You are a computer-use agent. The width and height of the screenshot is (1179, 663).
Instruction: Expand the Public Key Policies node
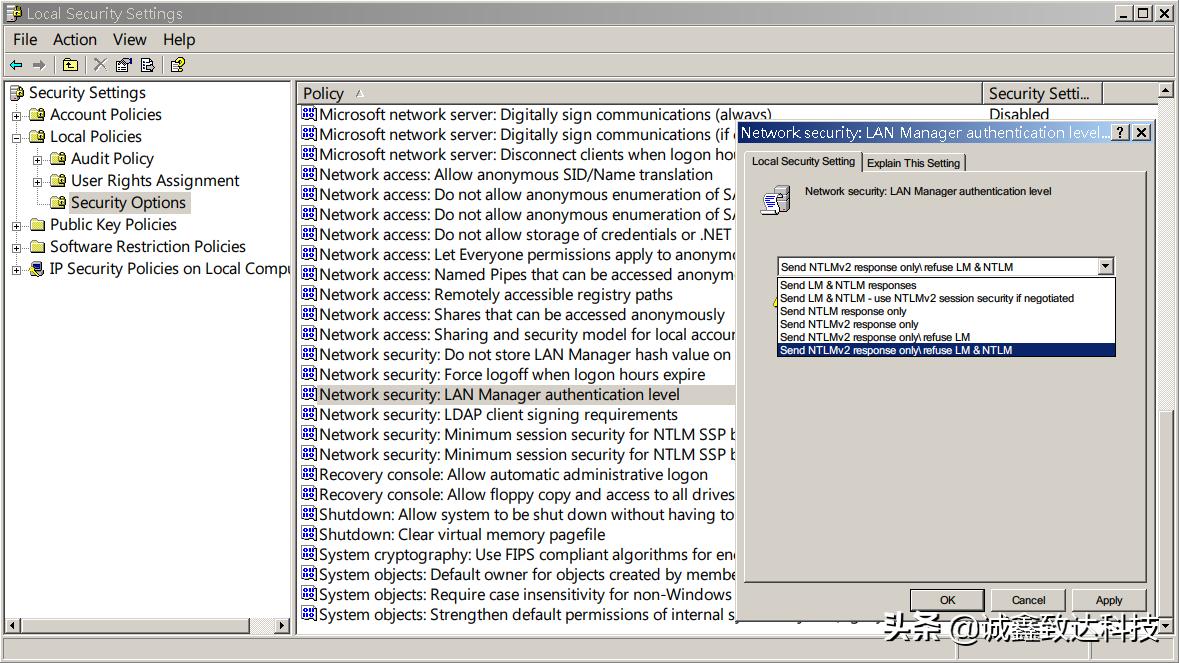pos(17,226)
